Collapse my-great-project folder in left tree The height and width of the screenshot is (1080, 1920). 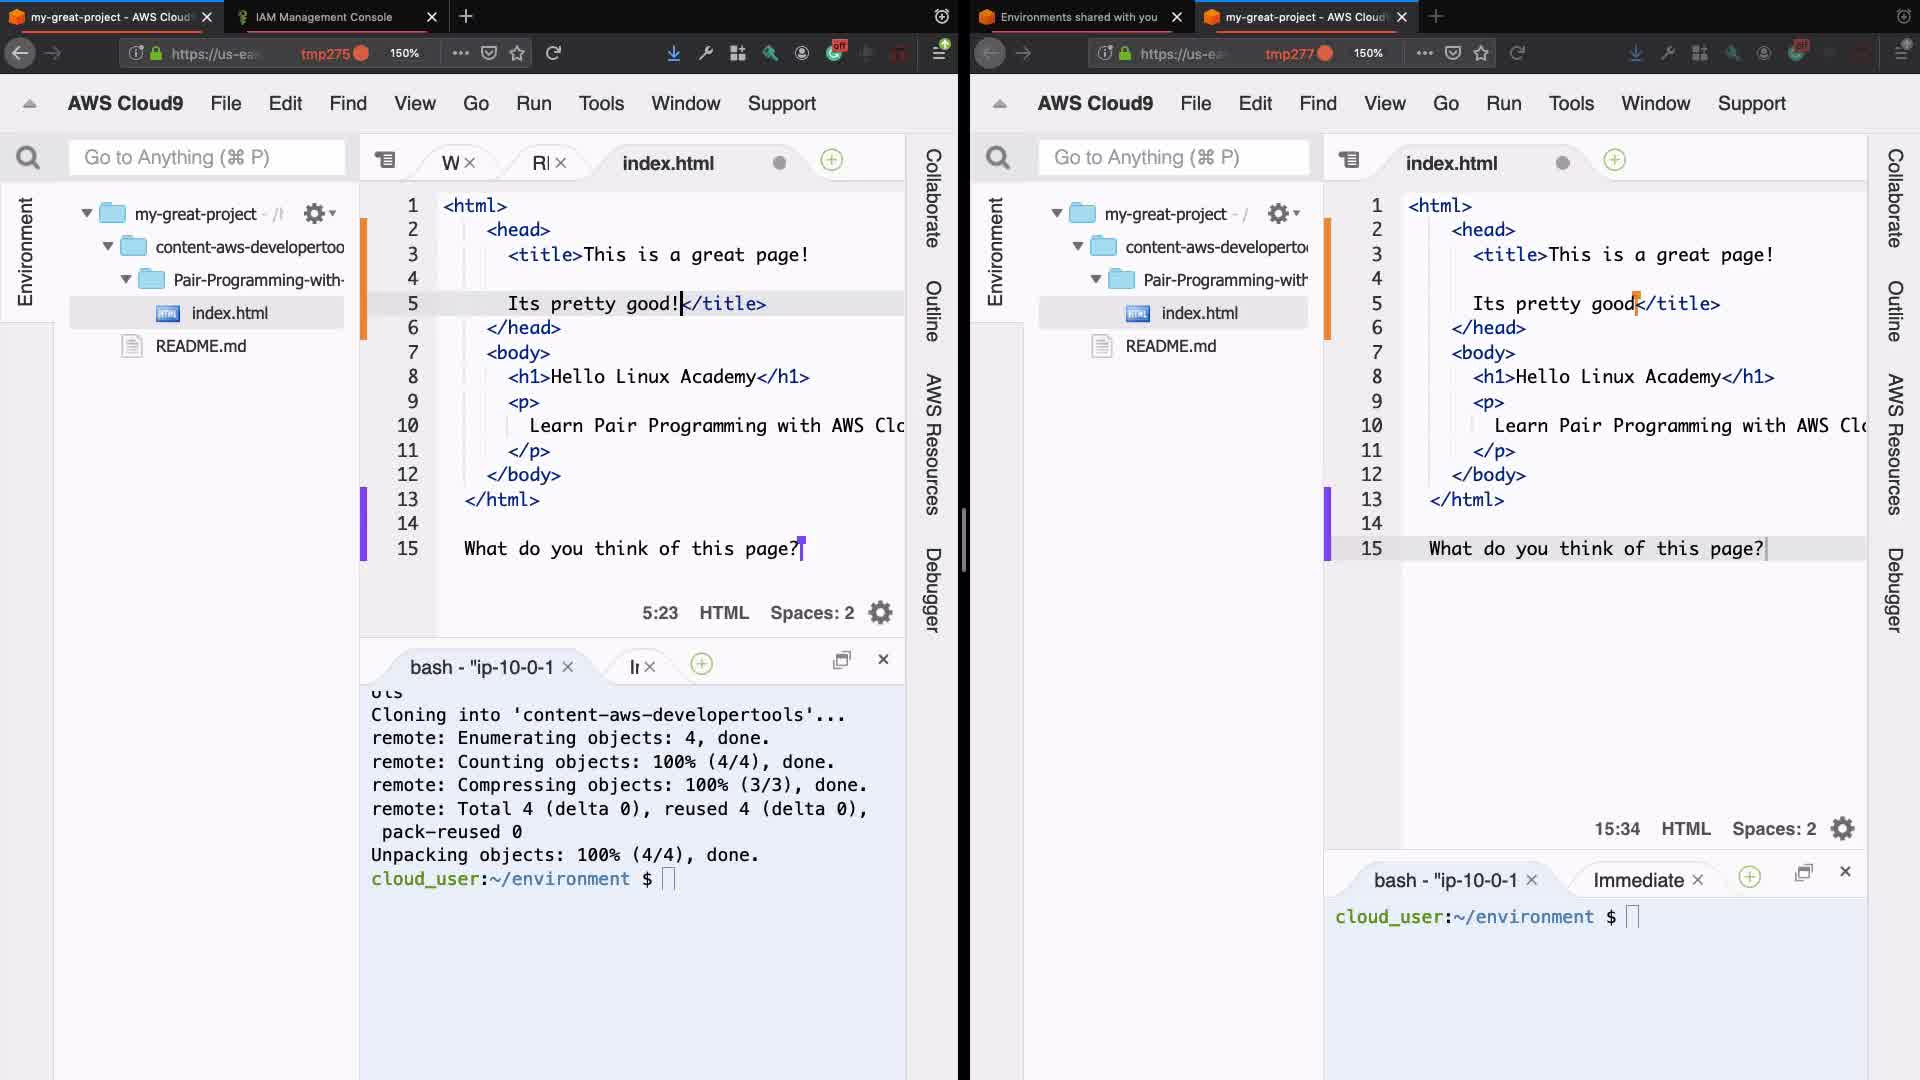click(87, 213)
